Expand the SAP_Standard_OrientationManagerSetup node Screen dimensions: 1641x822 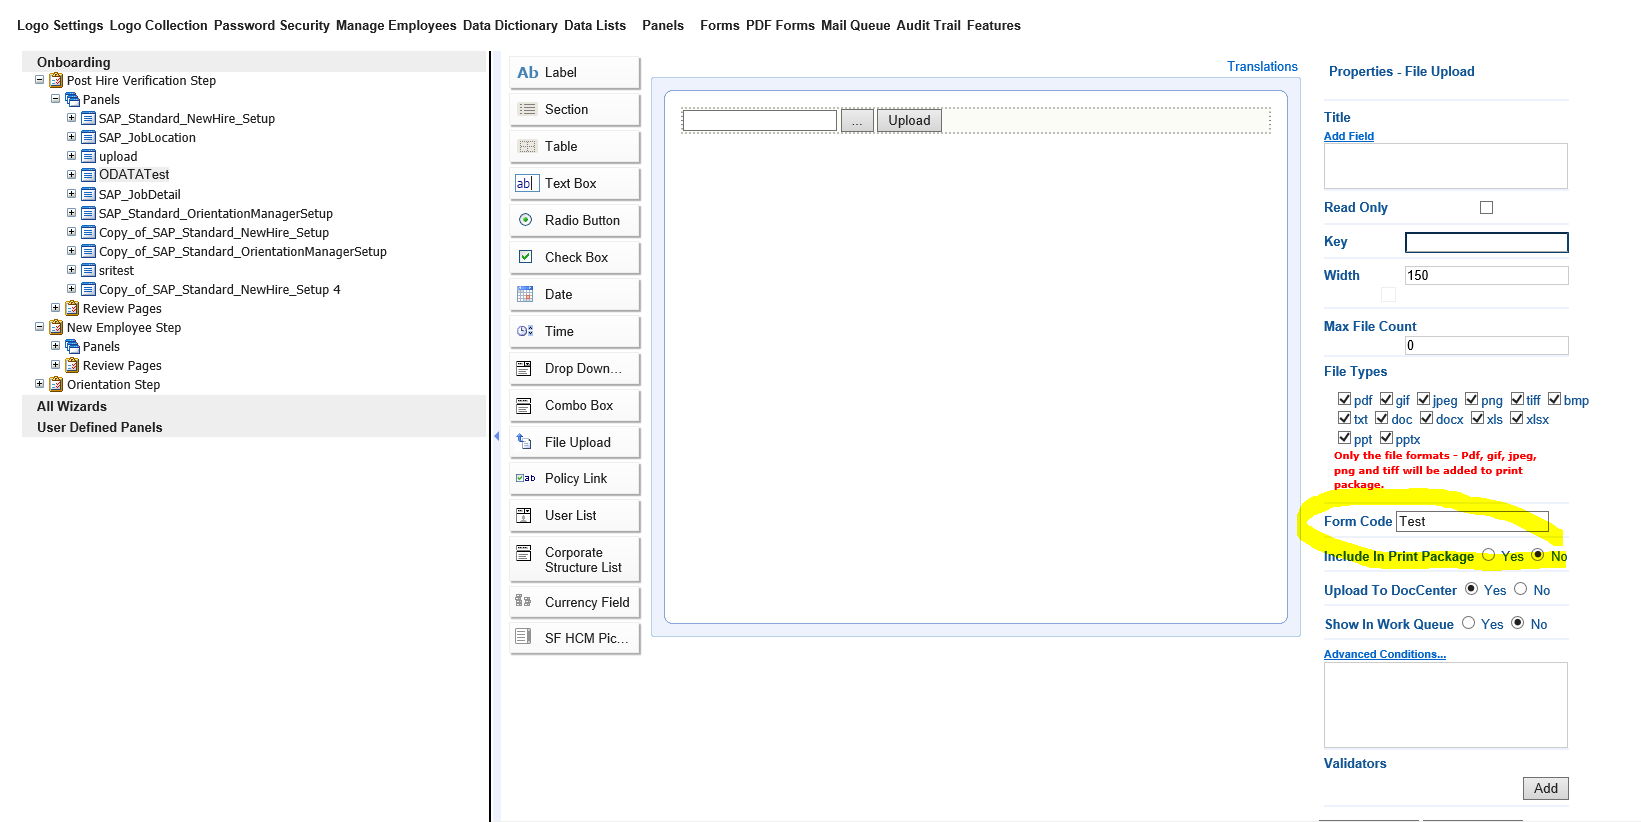tap(71, 213)
